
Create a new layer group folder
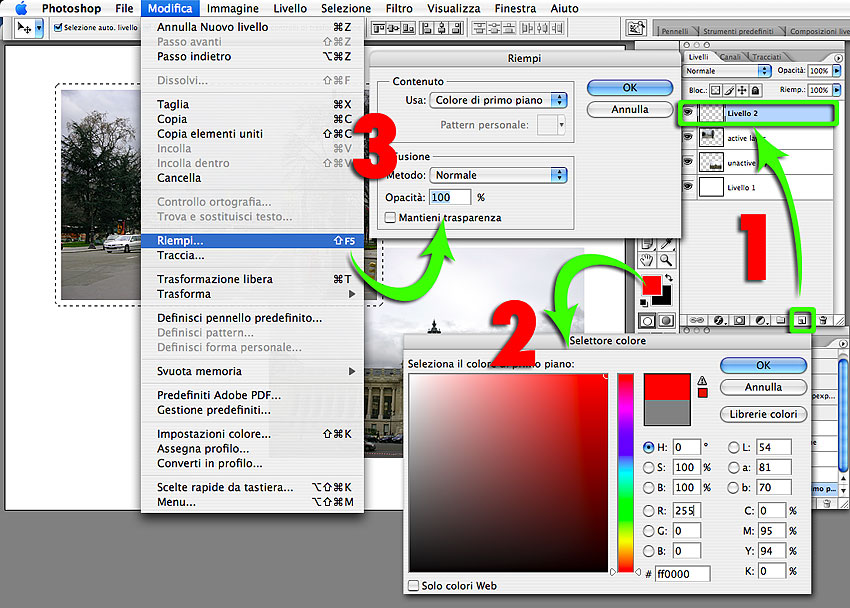pyautogui.click(x=781, y=320)
